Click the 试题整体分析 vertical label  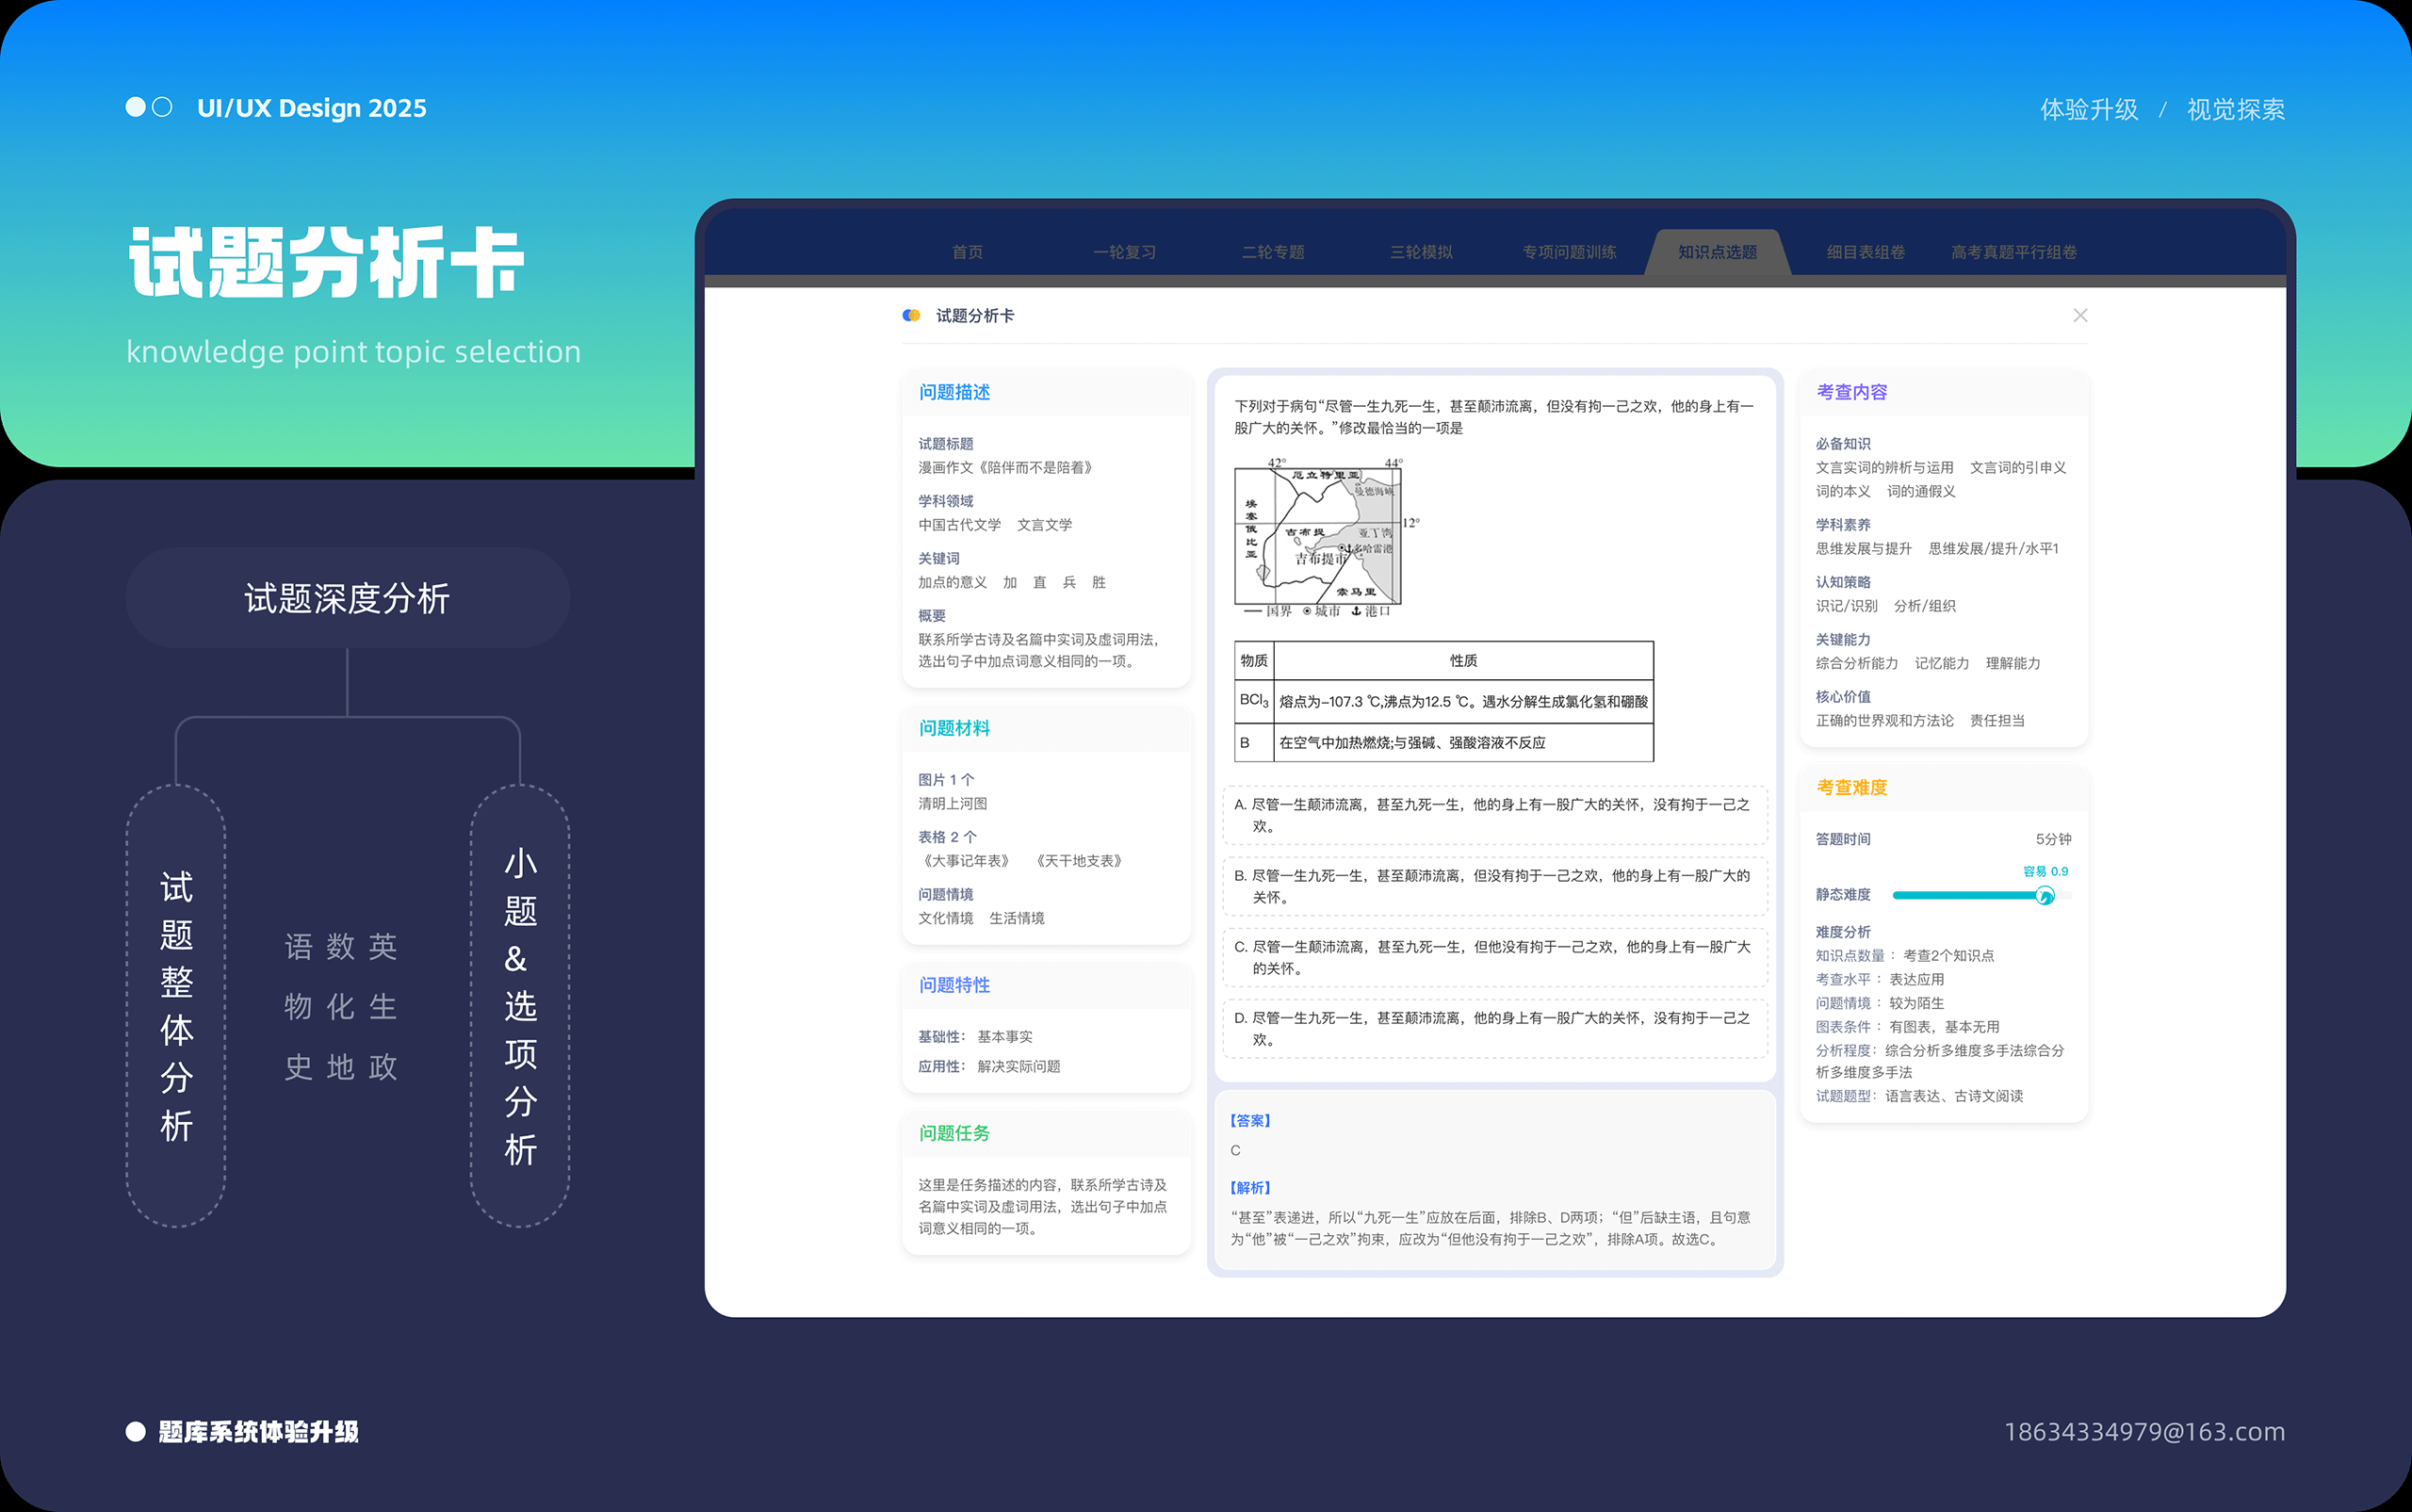click(176, 1006)
